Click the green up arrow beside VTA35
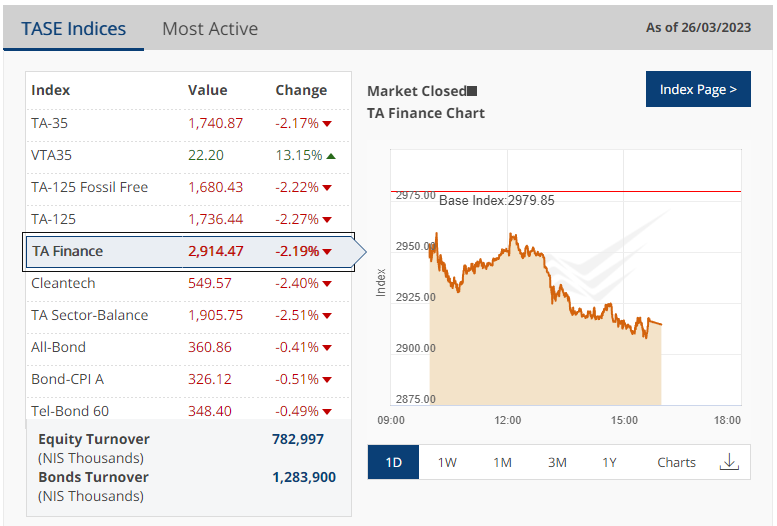This screenshot has width=777, height=526. pyautogui.click(x=331, y=156)
